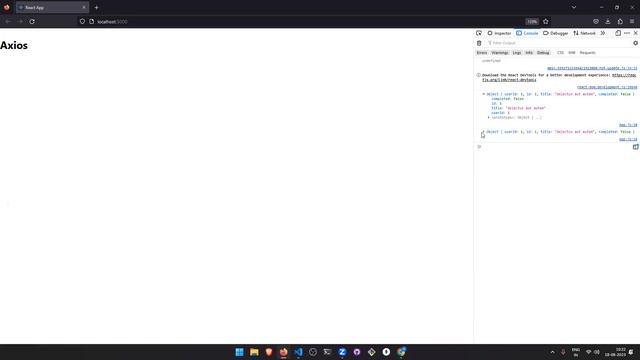Toggle Requests filter in console
Viewport: 640px width, 360px height.
click(x=587, y=53)
